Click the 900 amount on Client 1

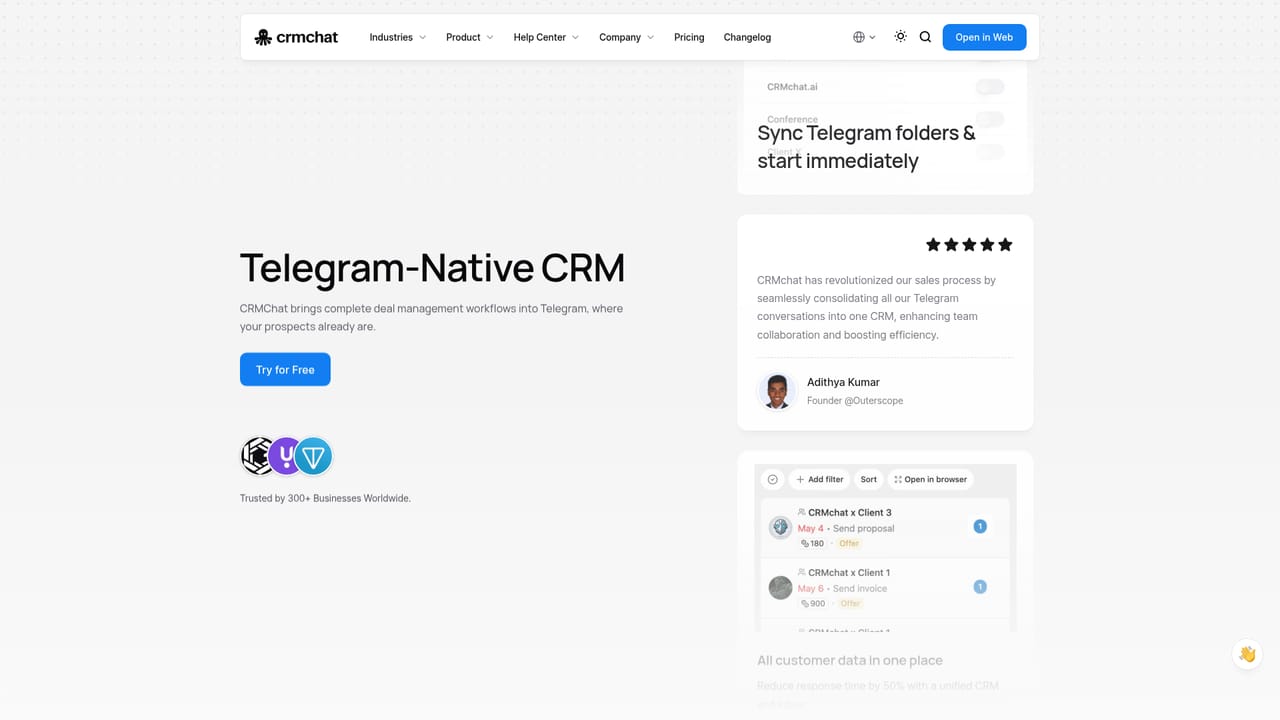812,603
